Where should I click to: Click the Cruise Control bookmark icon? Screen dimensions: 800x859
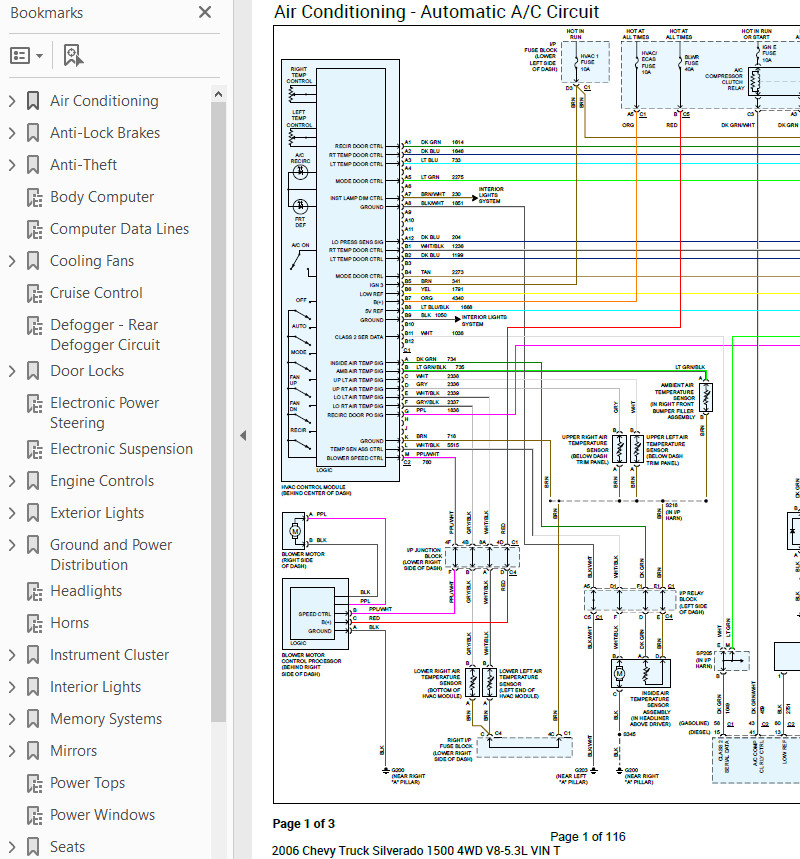[34, 294]
